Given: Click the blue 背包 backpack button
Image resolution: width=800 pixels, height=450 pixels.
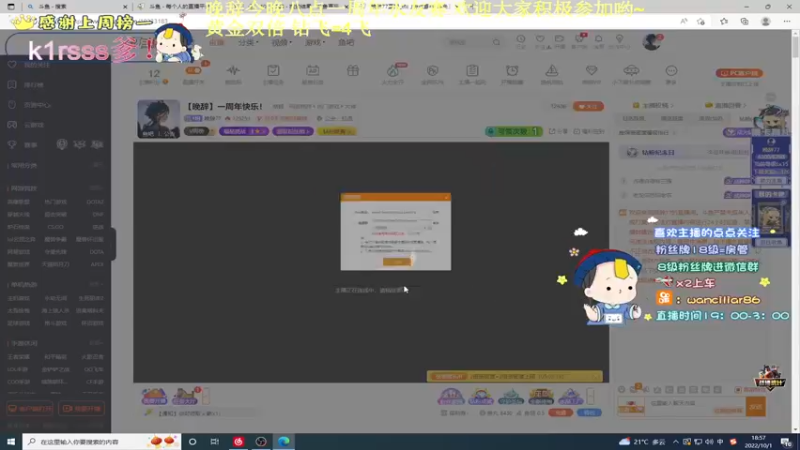Looking at the screenshot, I should click(x=589, y=412).
